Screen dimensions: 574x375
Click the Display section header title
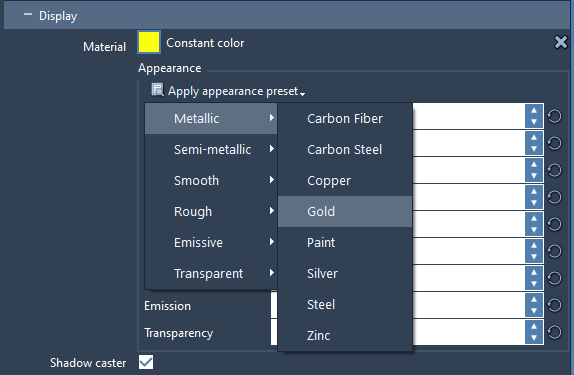58,16
